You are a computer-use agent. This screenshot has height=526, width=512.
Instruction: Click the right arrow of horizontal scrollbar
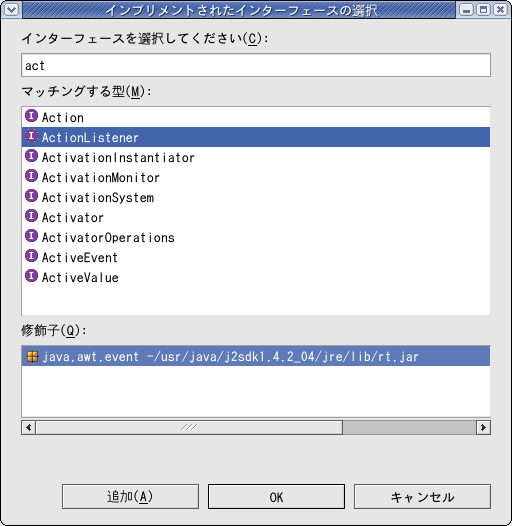(x=483, y=427)
